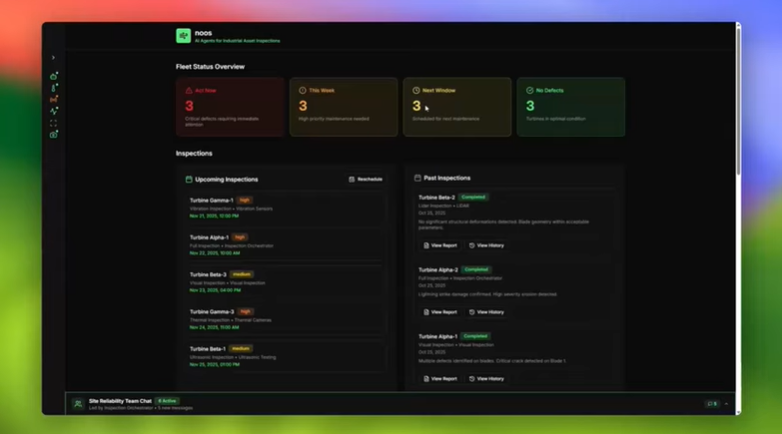Click the camera icon in the sidebar

pyautogui.click(x=54, y=134)
